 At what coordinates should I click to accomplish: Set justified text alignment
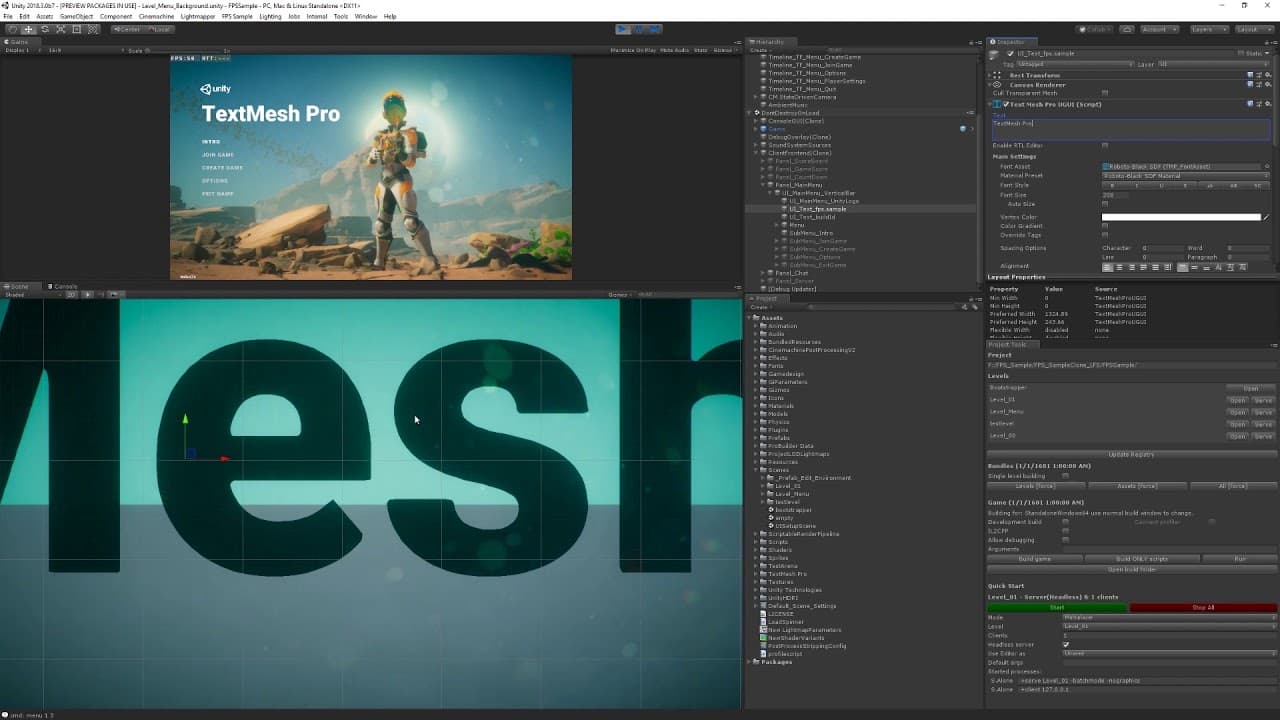tap(1144, 267)
